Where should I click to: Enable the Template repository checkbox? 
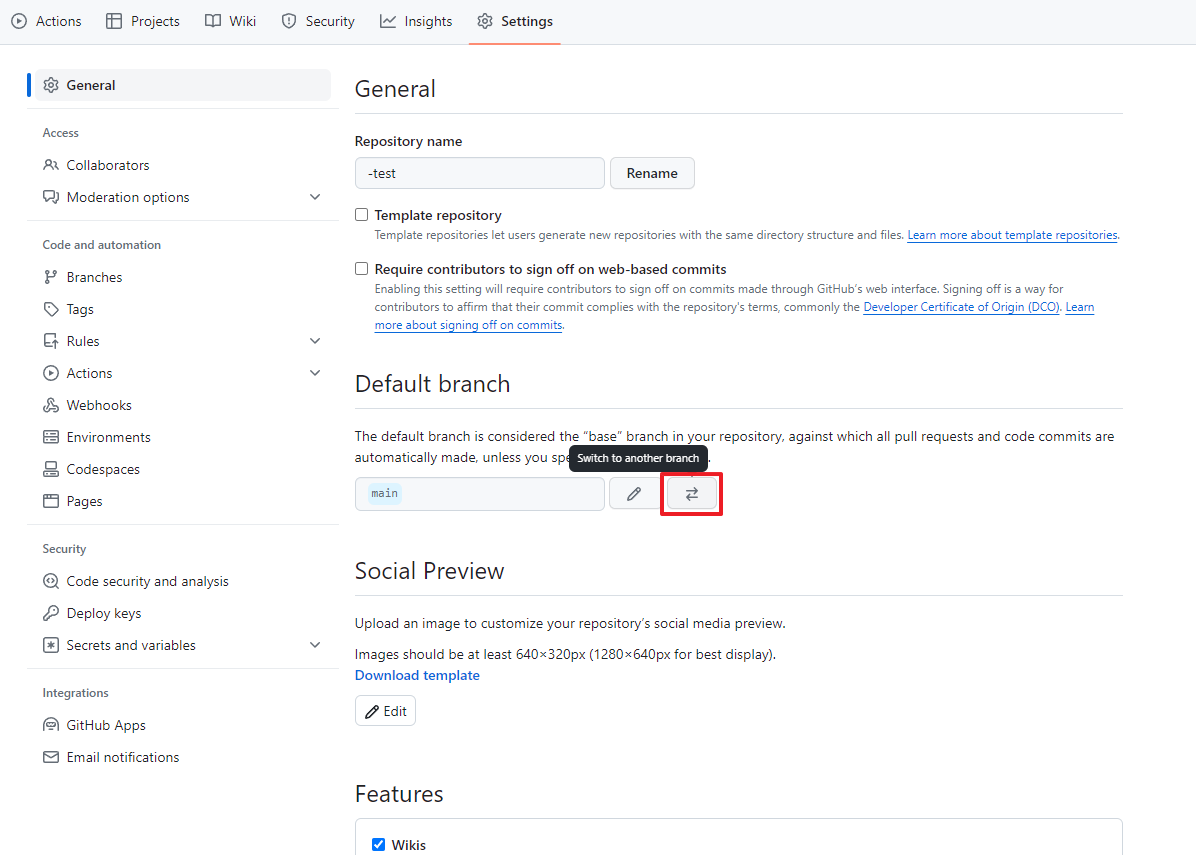pos(362,215)
